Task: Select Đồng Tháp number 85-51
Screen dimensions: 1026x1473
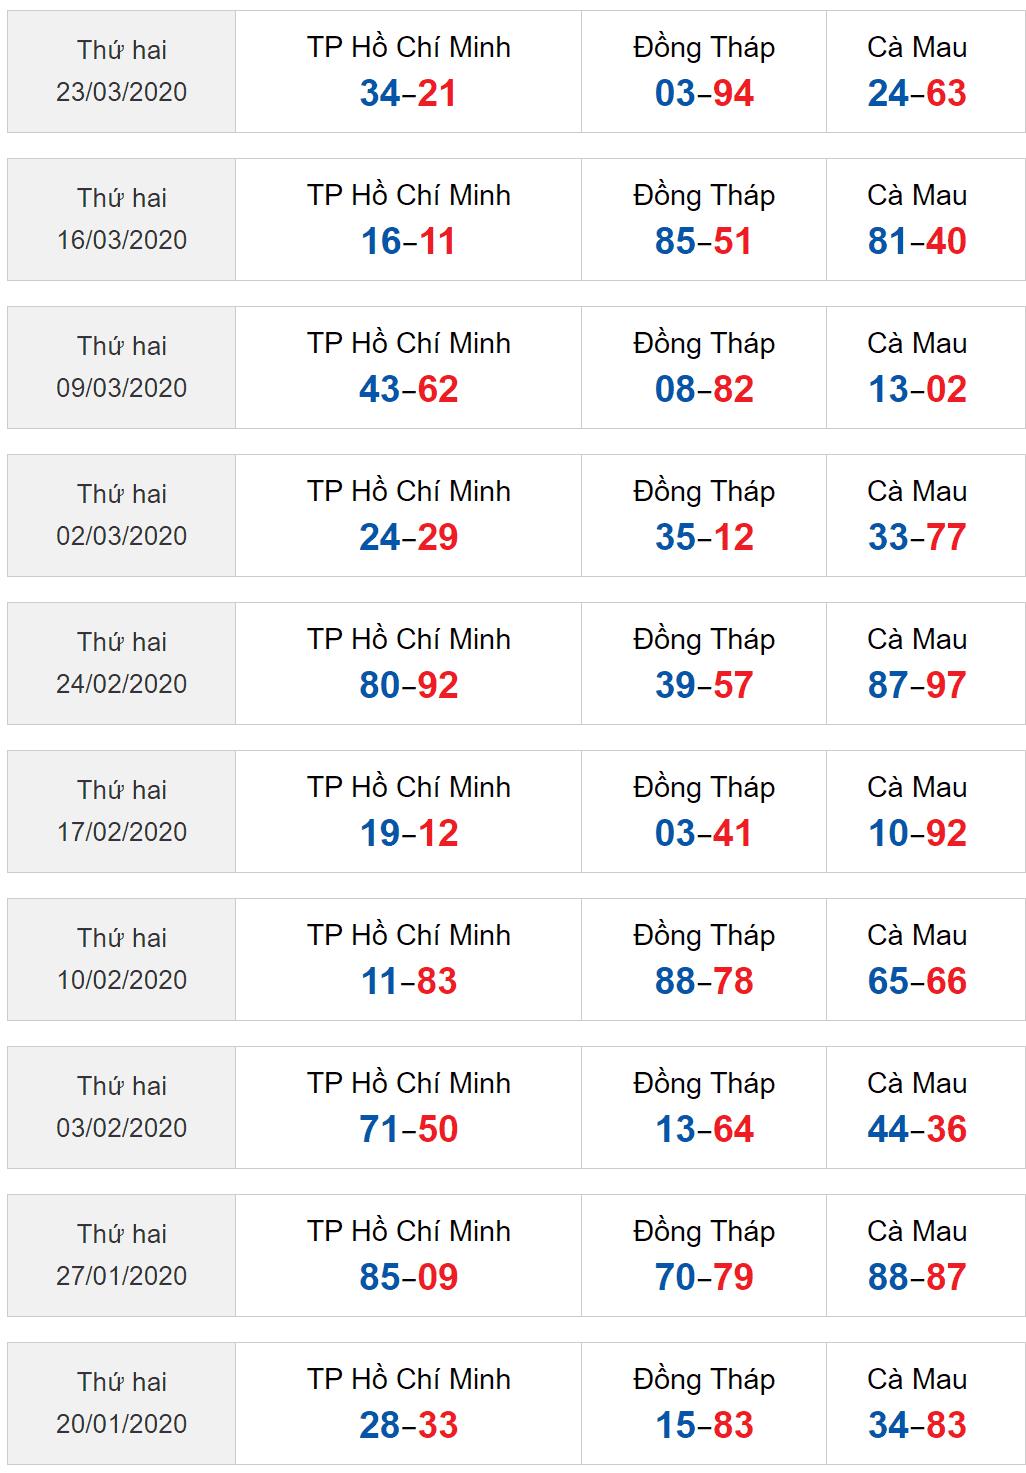Action: point(704,241)
